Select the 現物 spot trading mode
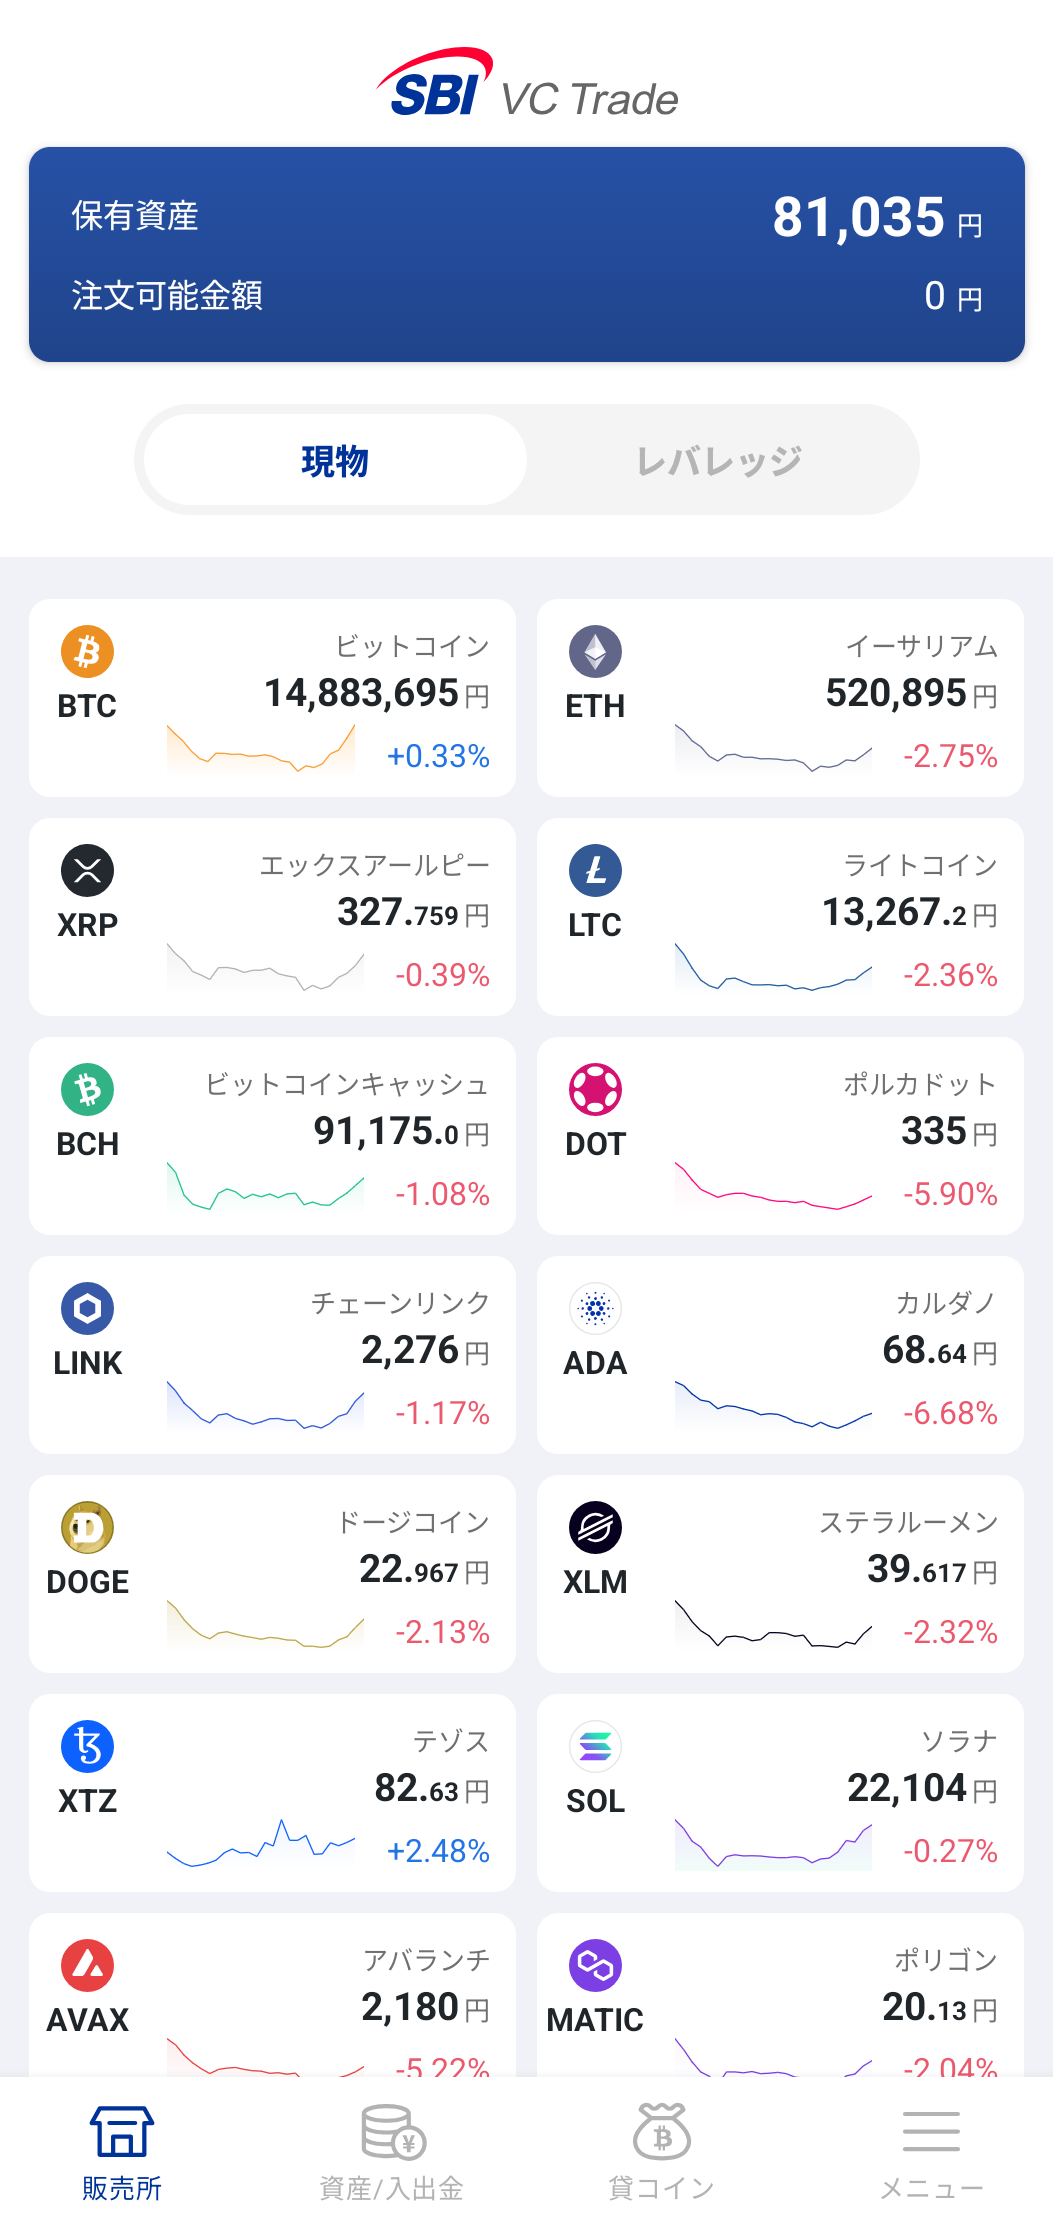Screen dimensions: 1053x2213 point(336,461)
